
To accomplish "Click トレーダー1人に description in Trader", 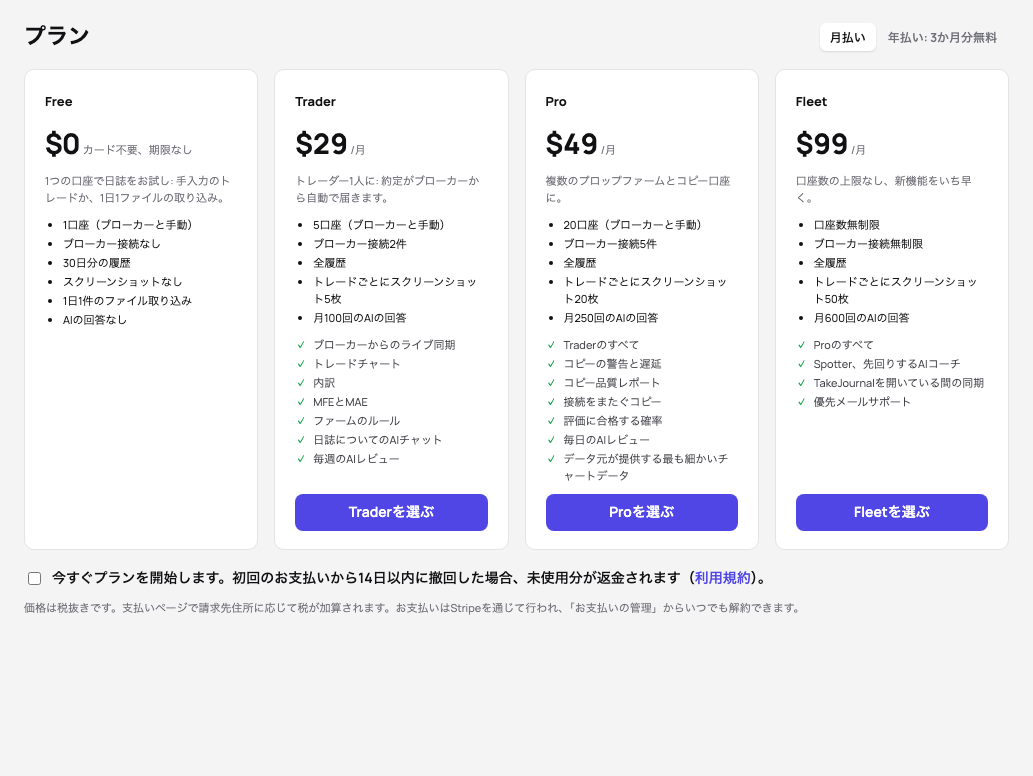I will [387, 189].
